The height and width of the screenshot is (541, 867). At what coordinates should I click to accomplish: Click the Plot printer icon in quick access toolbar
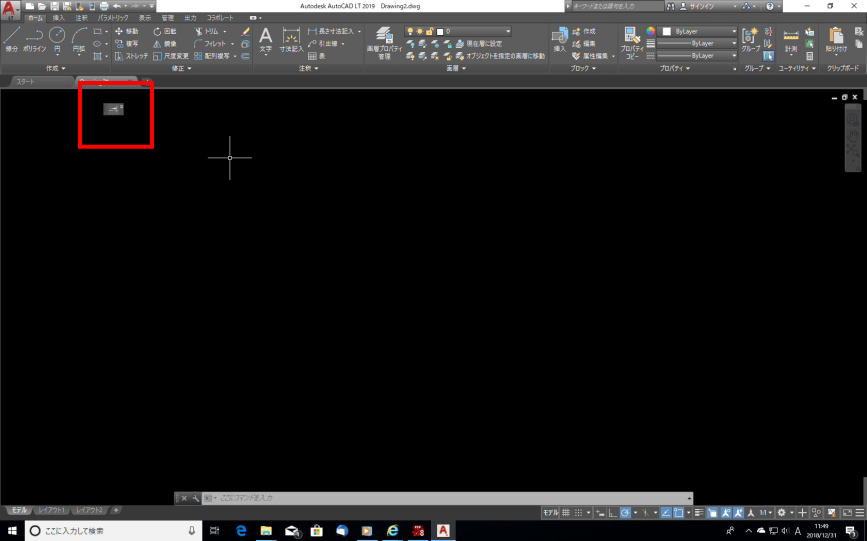pyautogui.click(x=104, y=6)
